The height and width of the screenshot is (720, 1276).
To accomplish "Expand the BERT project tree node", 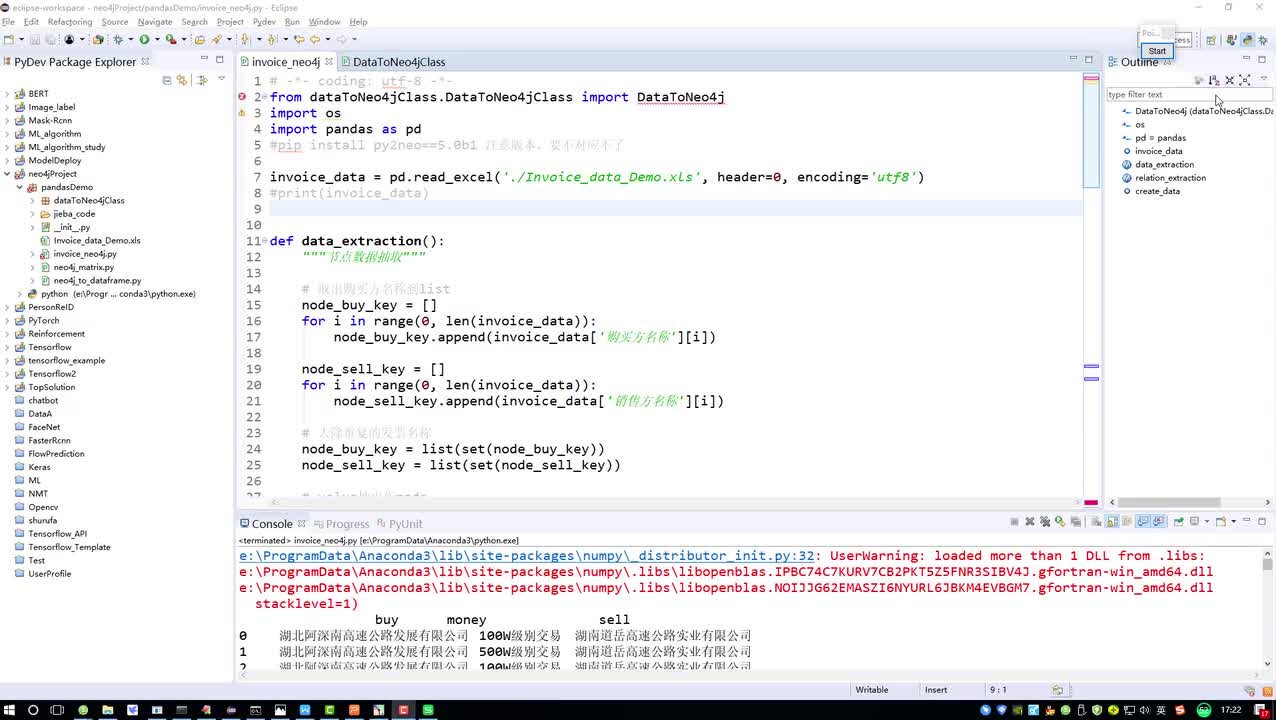I will point(7,94).
